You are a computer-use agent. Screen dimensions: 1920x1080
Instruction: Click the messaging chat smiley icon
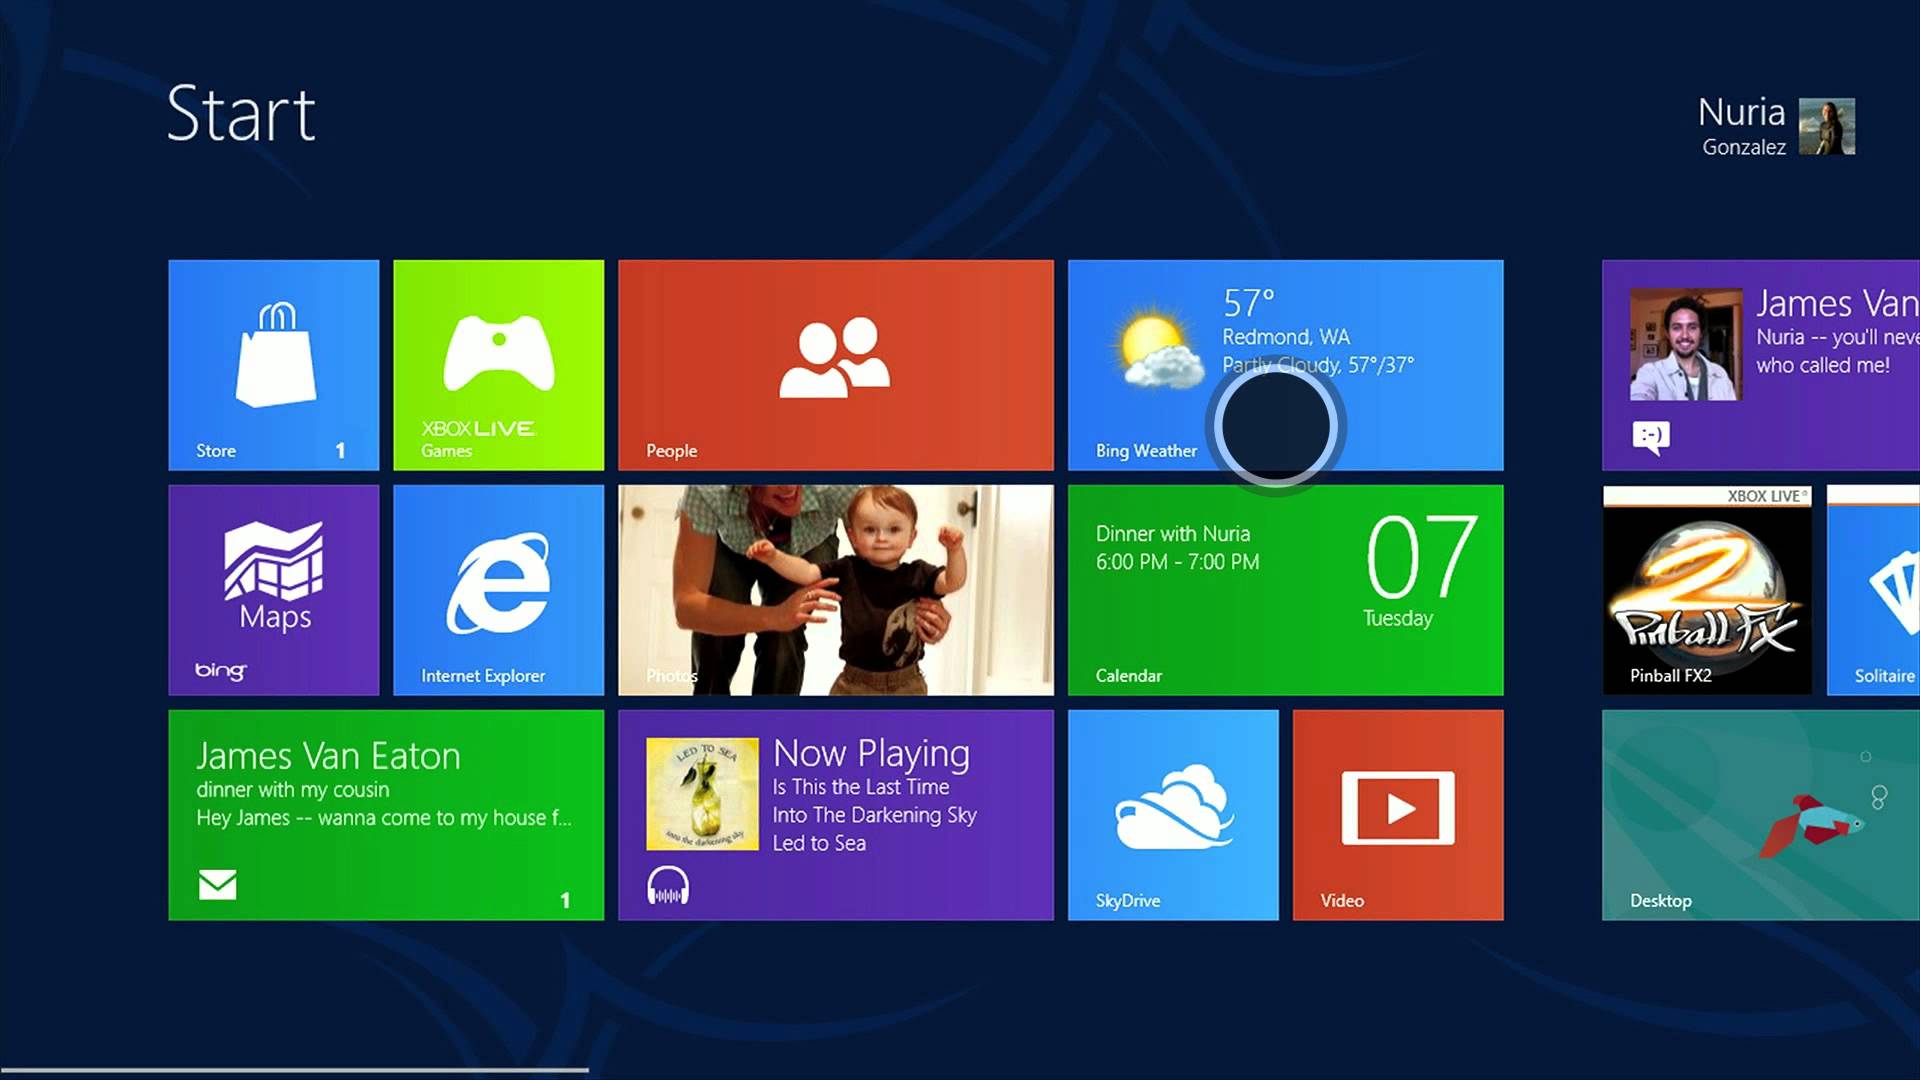(1650, 437)
